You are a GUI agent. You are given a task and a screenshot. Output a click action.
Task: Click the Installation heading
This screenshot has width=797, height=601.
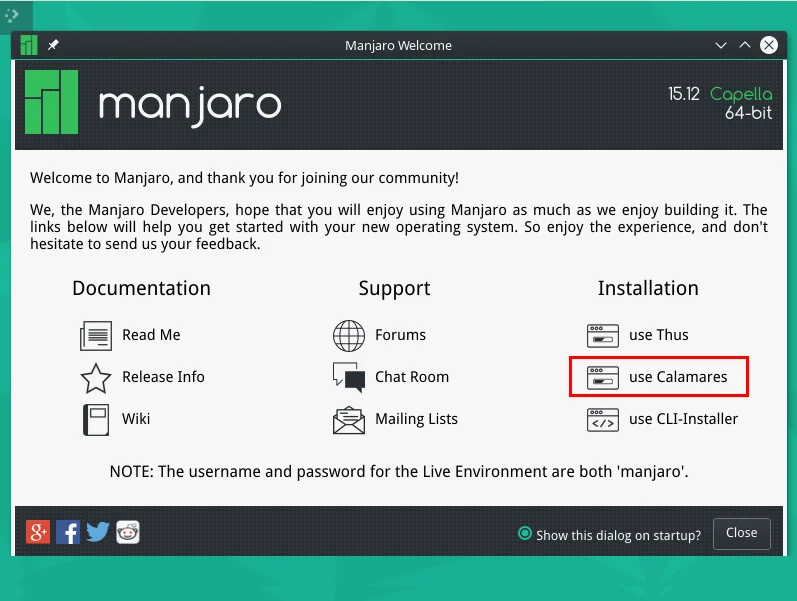tap(648, 288)
